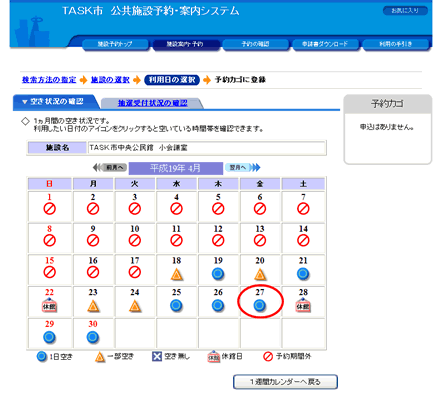The width and height of the screenshot is (440, 395).
Task: Go to previous month with 前月へ
Action: pyautogui.click(x=110, y=167)
